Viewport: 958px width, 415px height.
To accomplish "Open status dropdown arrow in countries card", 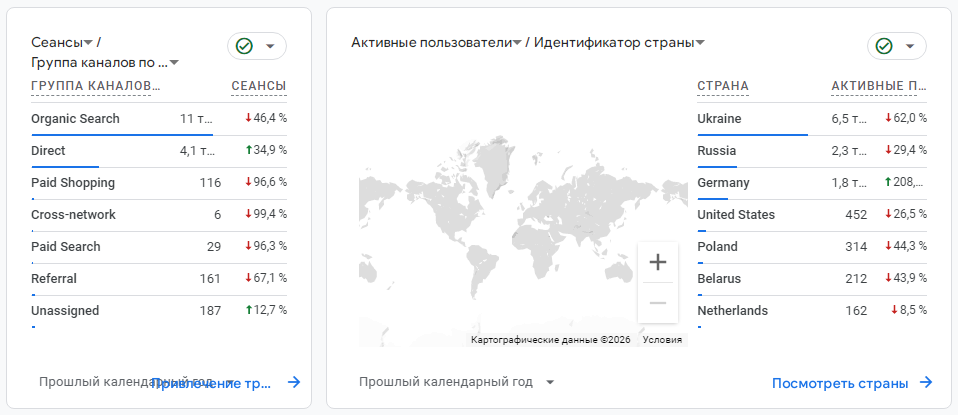I will coord(909,46).
